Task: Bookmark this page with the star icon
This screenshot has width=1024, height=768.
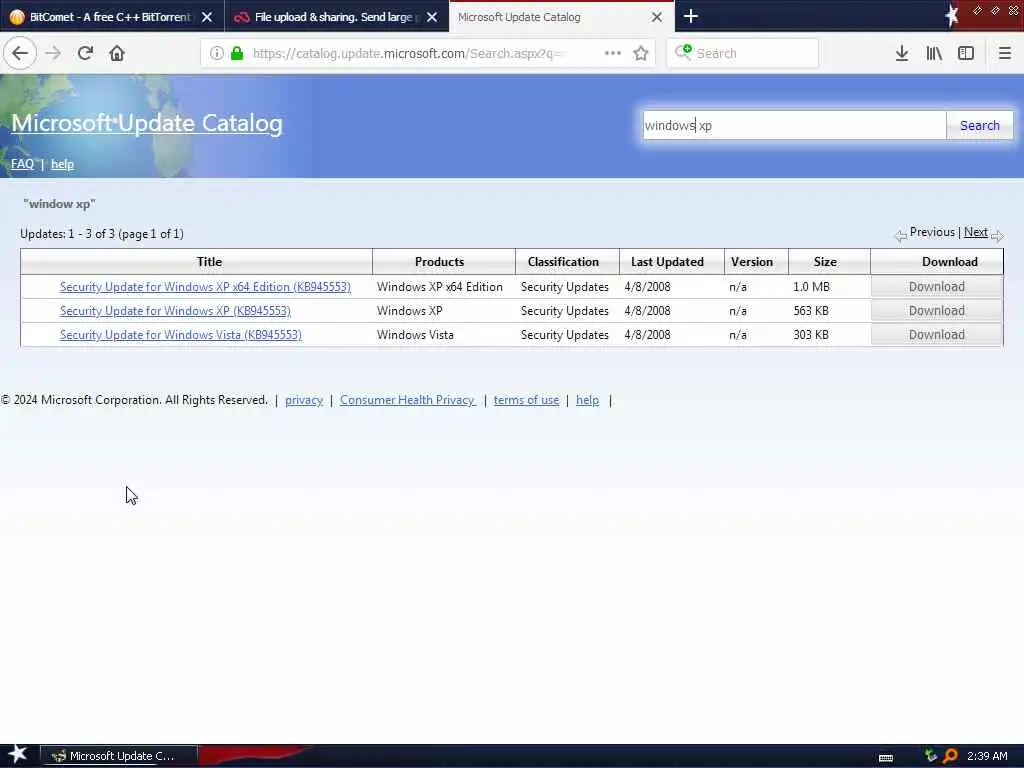Action: [x=641, y=53]
